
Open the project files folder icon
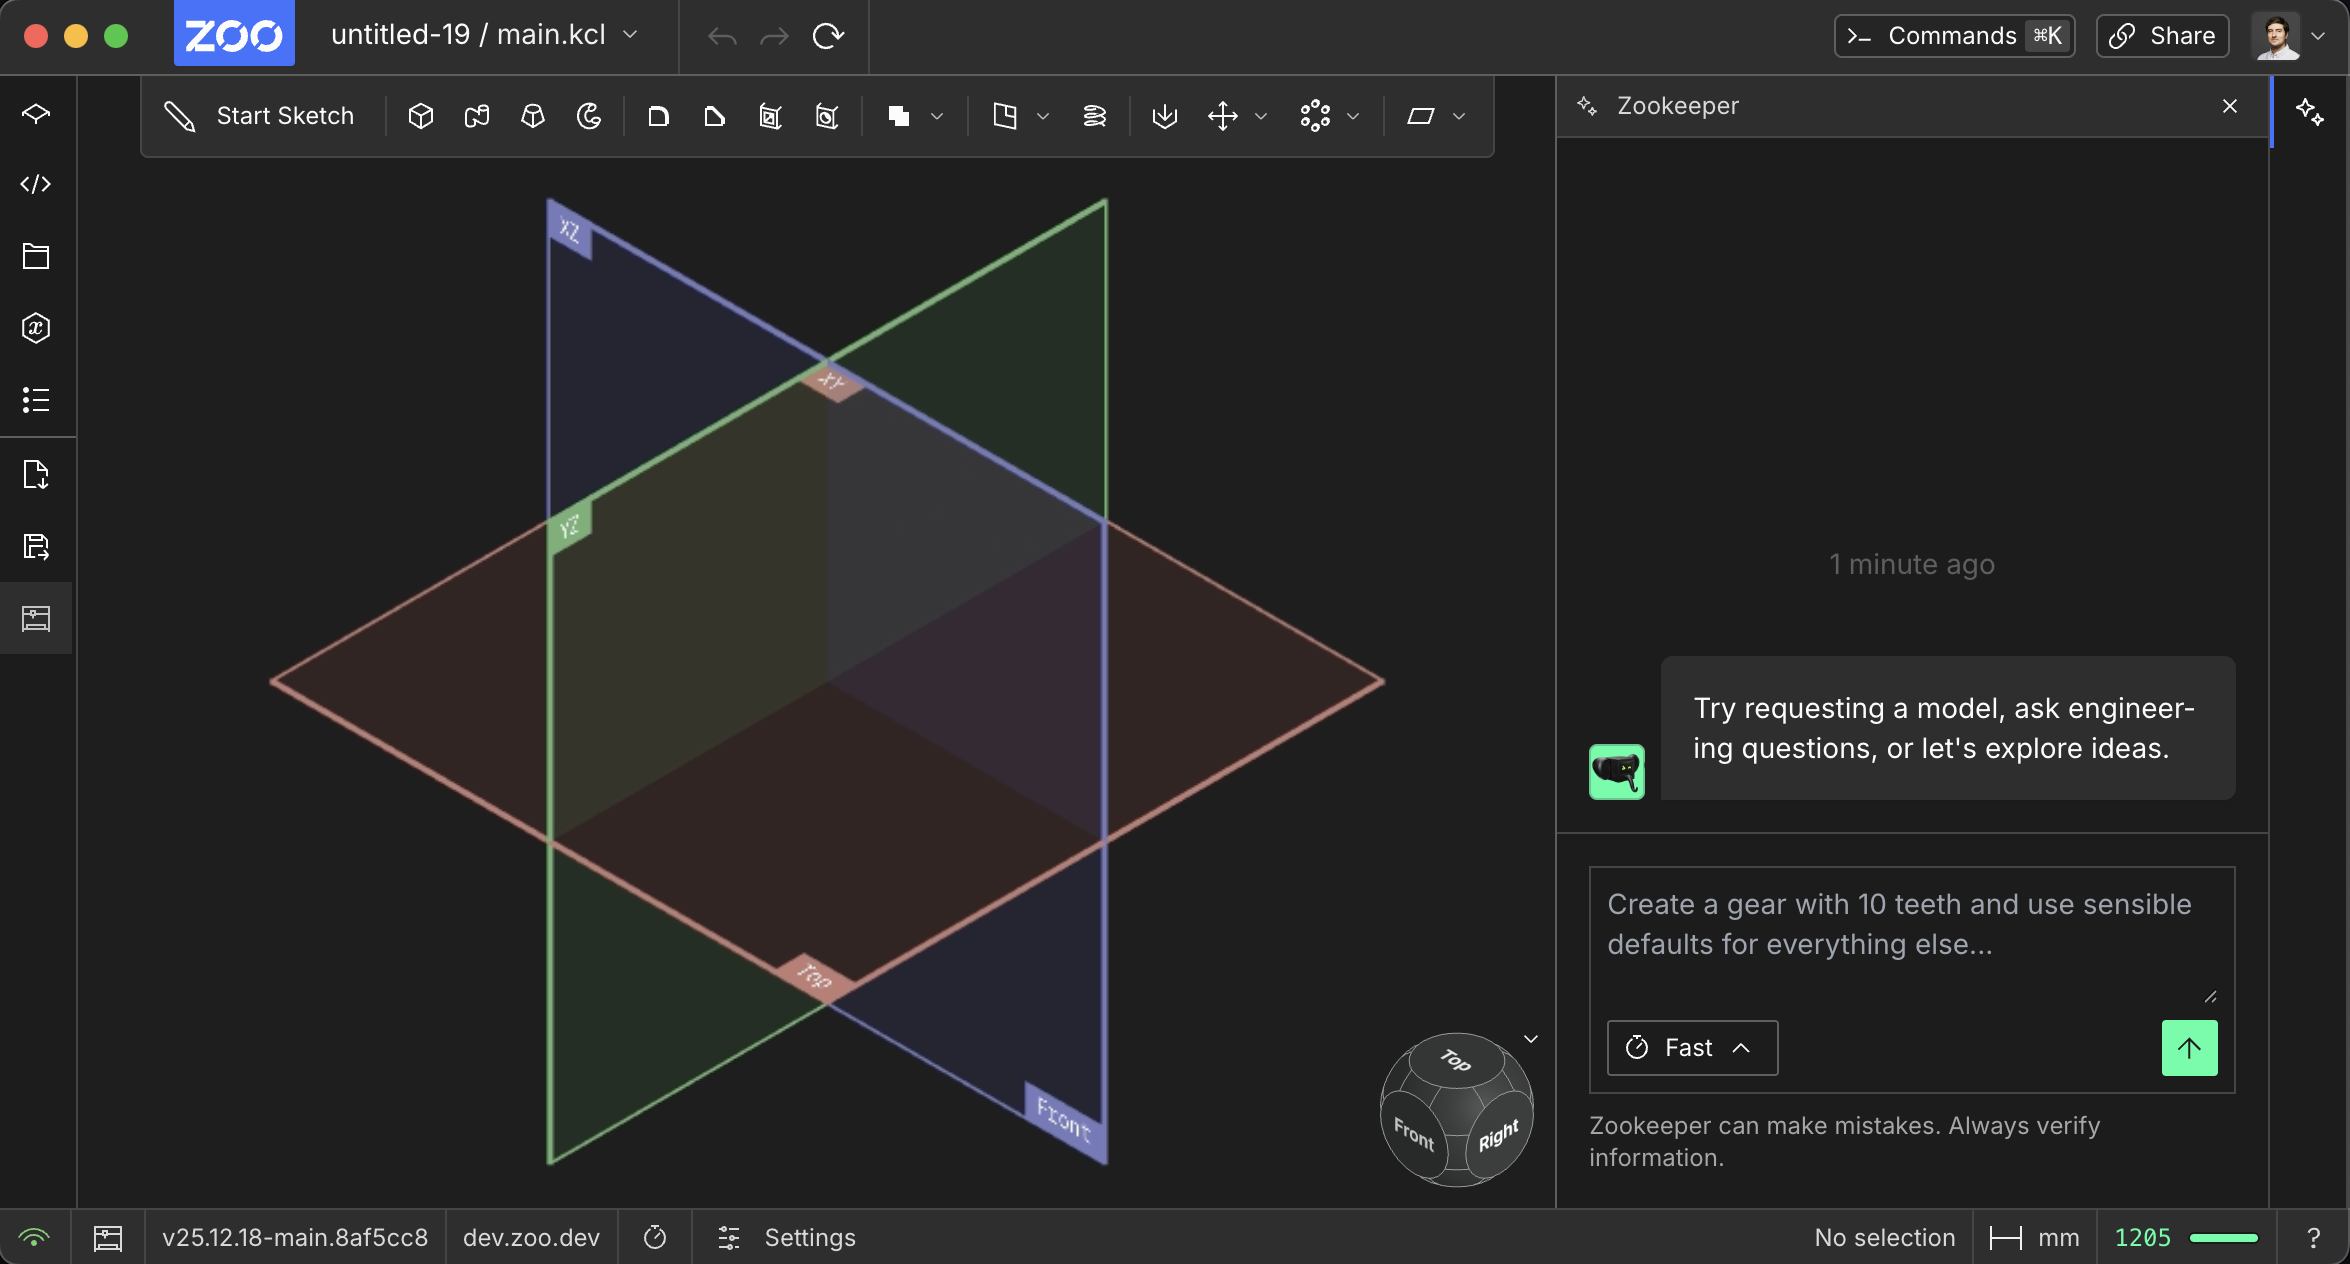pyautogui.click(x=36, y=256)
